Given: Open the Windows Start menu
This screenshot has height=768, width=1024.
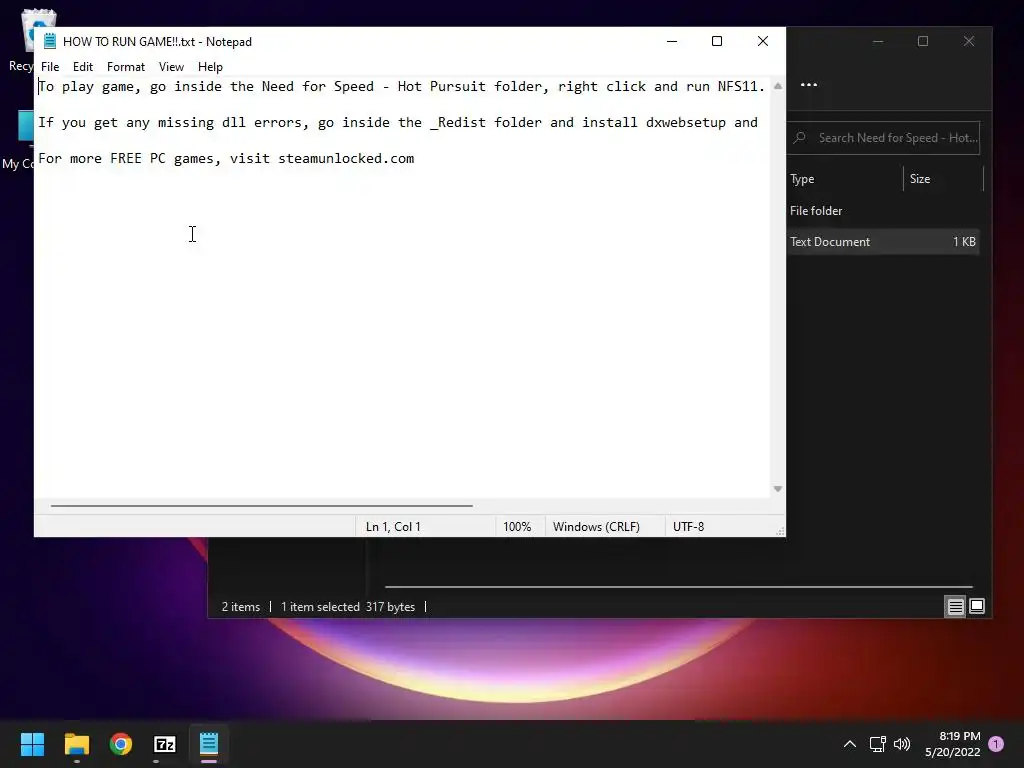Looking at the screenshot, I should pos(32,744).
